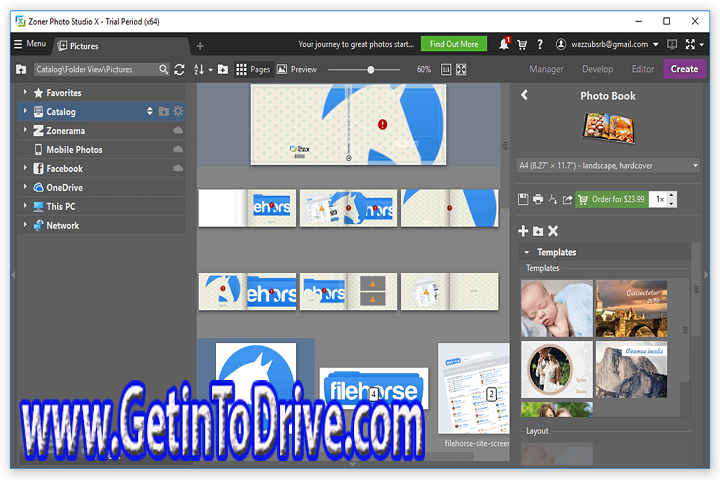Go back with Photo Book arrow
720x480 pixels.
click(524, 95)
